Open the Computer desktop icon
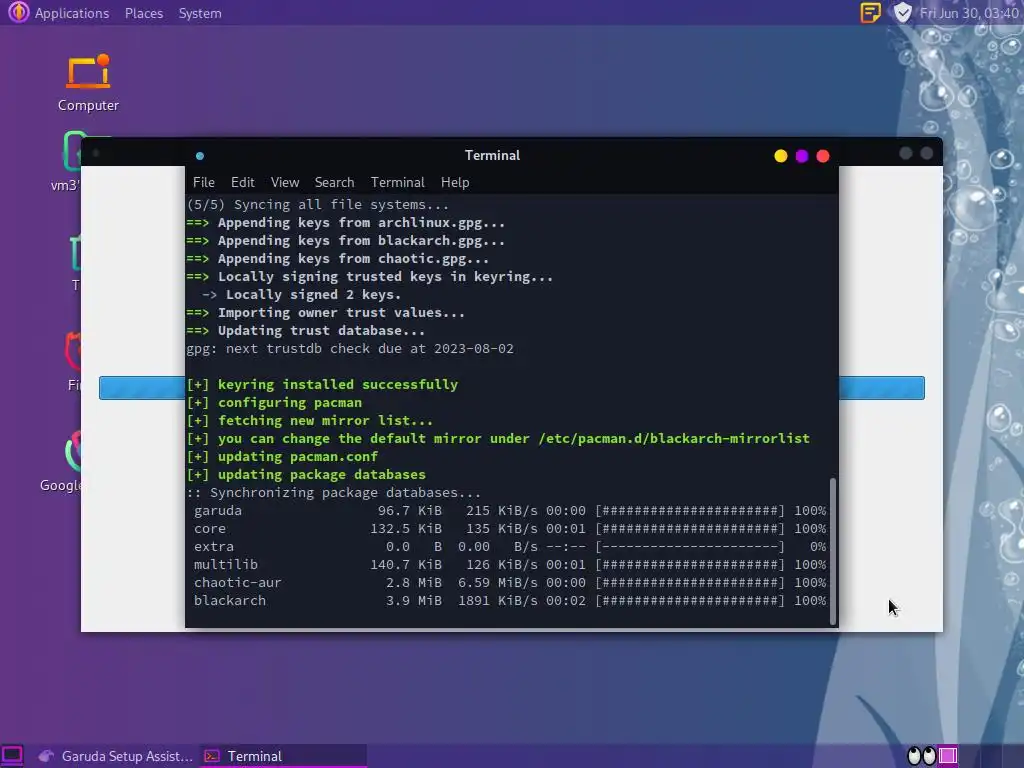The width and height of the screenshot is (1024, 768). (88, 82)
